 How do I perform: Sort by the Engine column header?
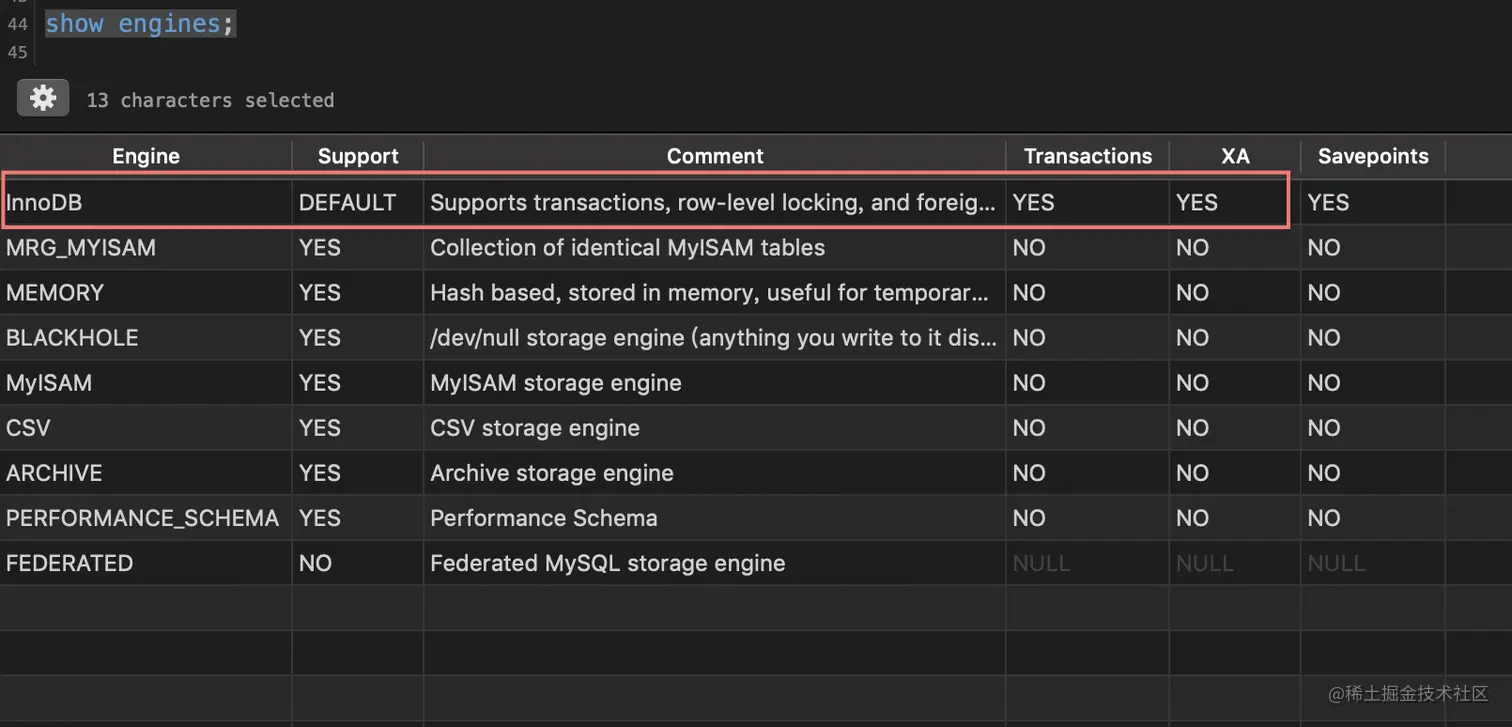(146, 156)
